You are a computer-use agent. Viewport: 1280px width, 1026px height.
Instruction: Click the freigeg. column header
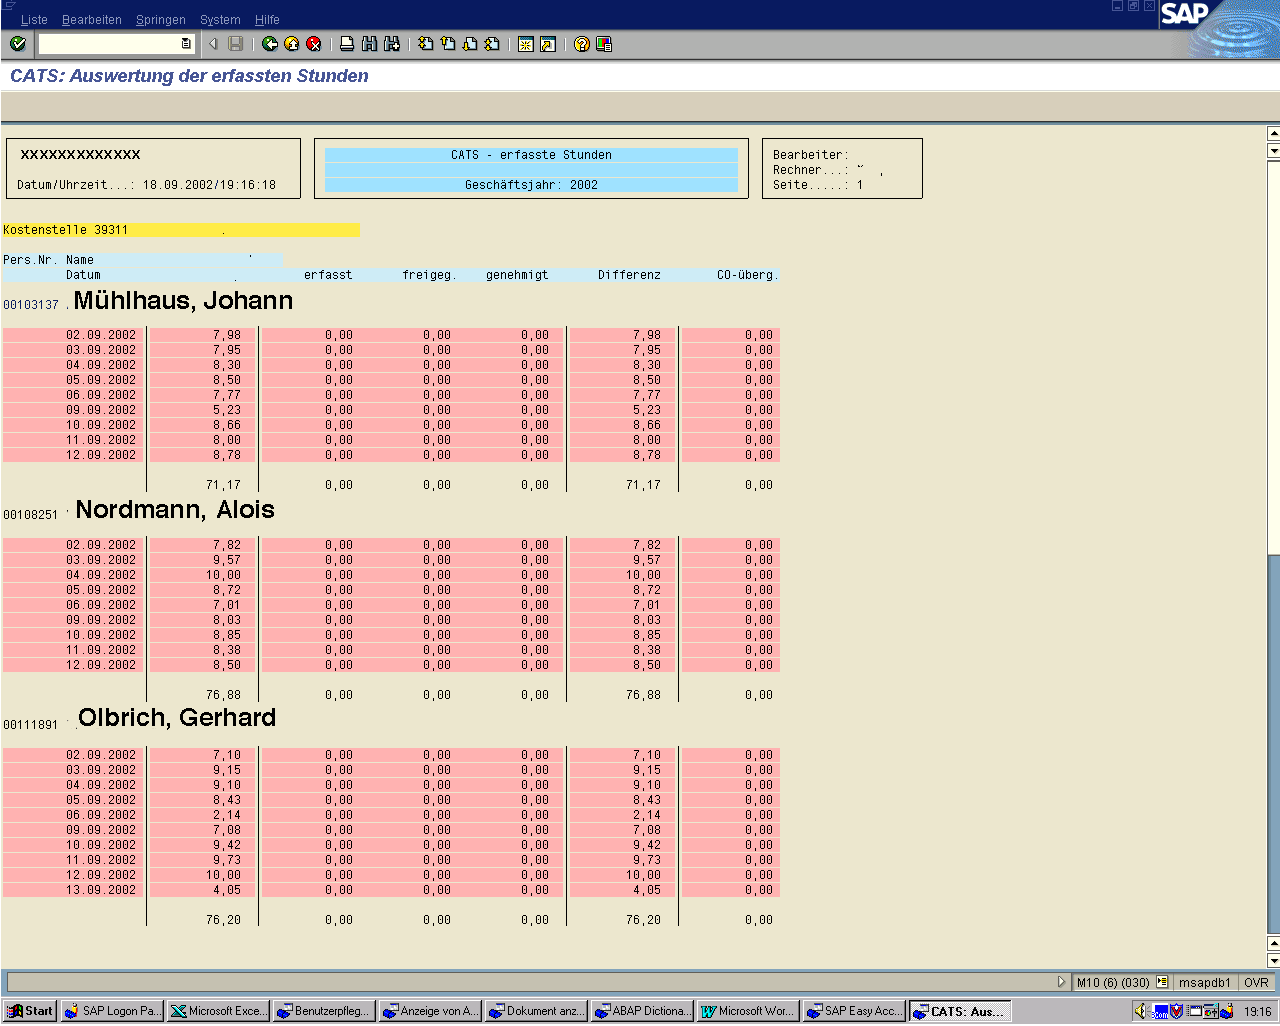tap(429, 275)
